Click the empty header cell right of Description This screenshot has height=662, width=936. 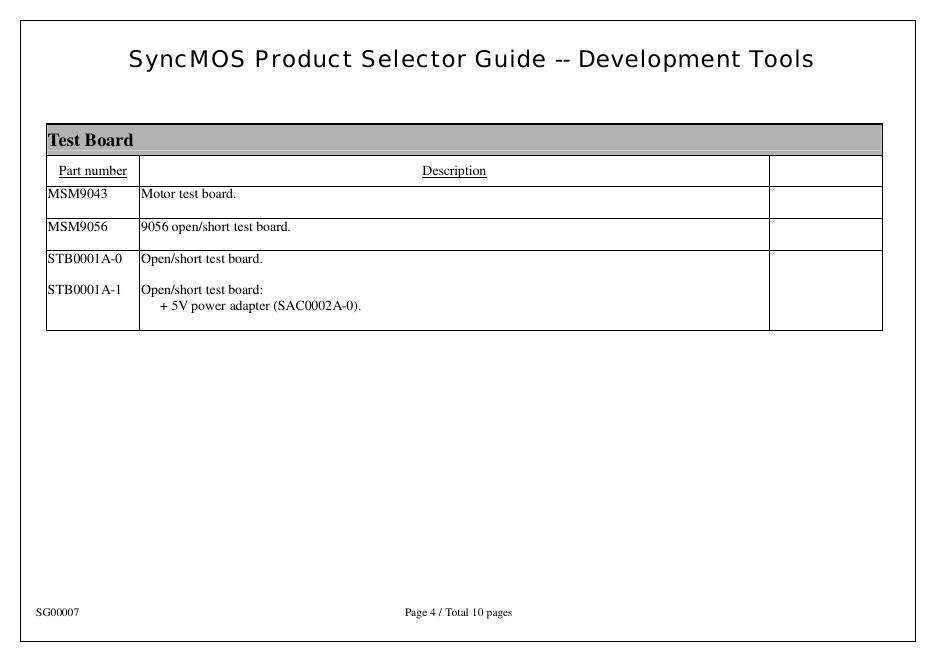(825, 171)
